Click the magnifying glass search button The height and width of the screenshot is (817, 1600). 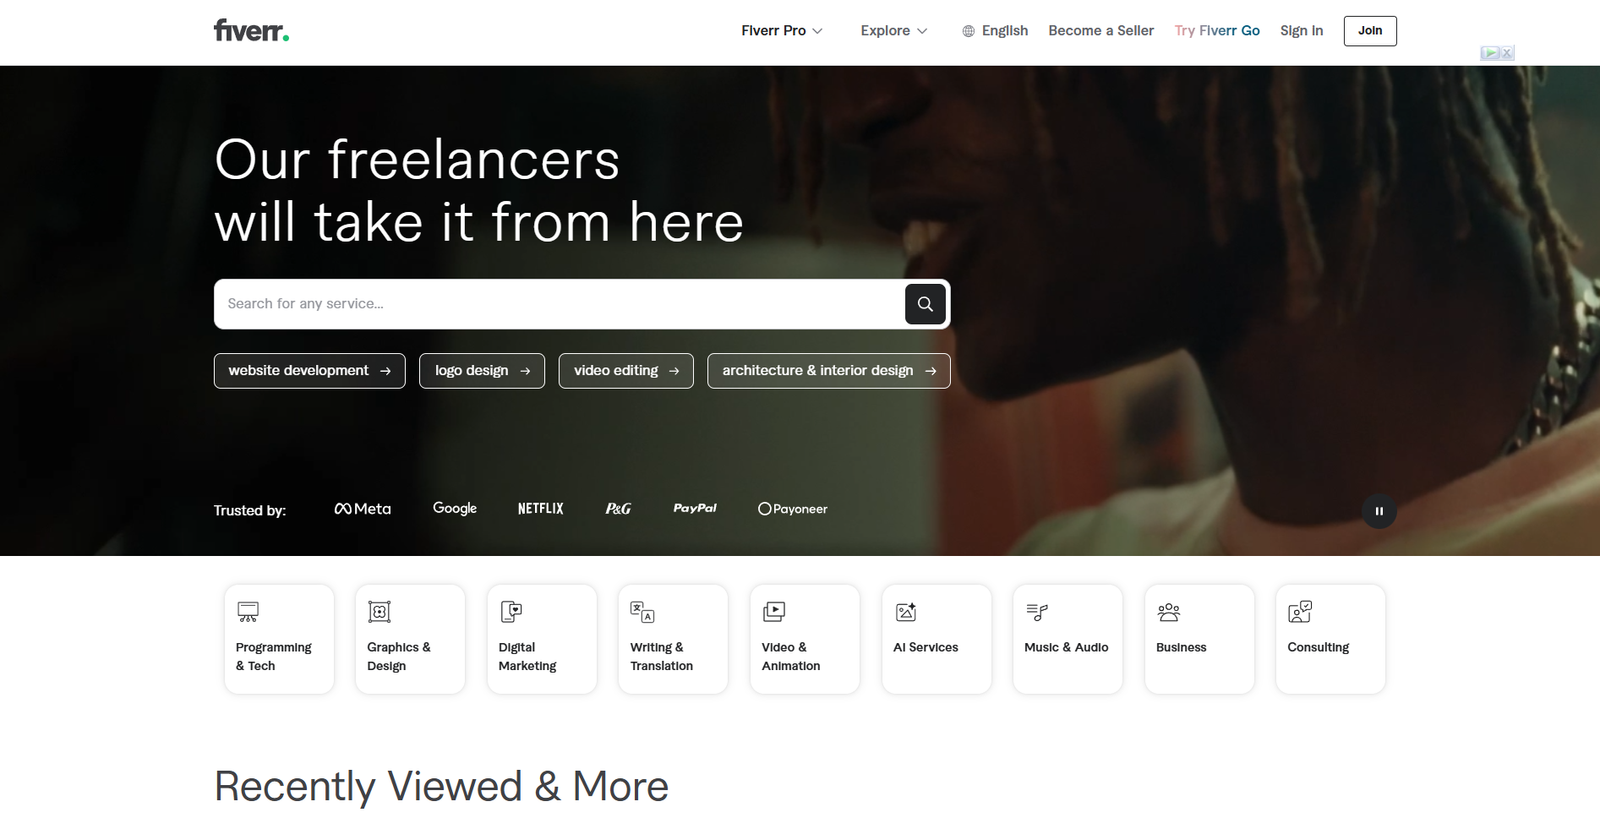point(925,304)
